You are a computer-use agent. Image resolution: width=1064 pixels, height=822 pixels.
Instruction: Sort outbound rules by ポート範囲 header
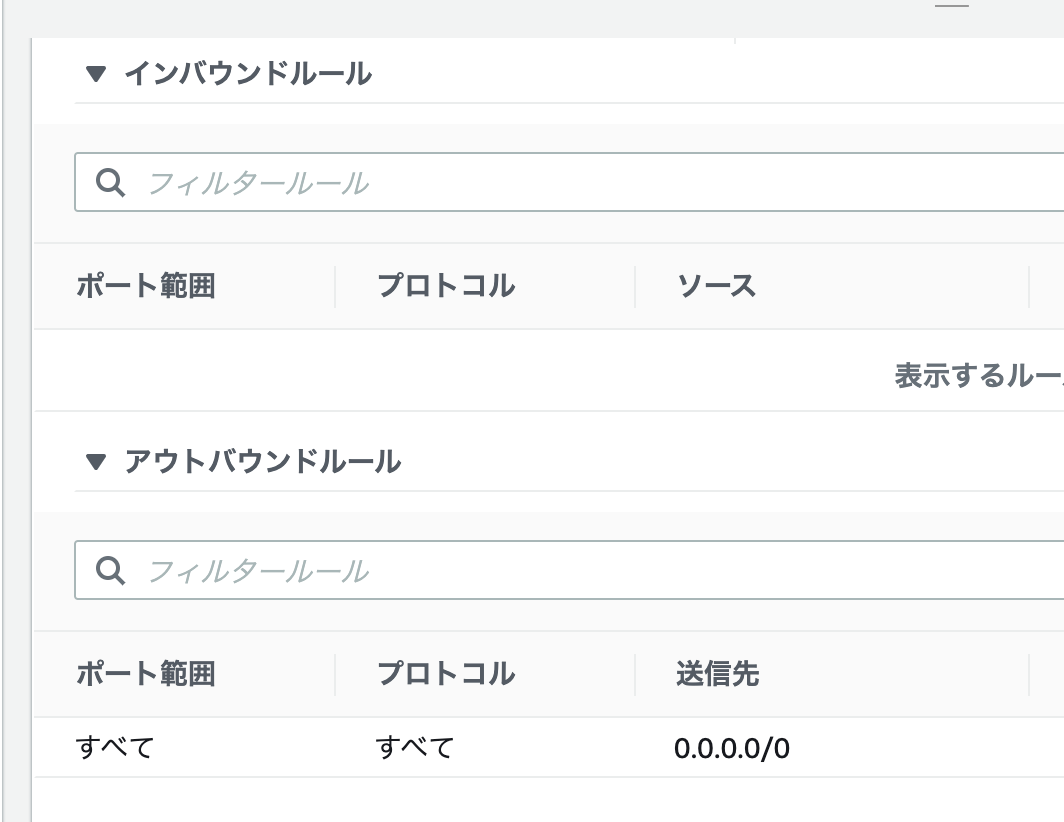(x=146, y=674)
